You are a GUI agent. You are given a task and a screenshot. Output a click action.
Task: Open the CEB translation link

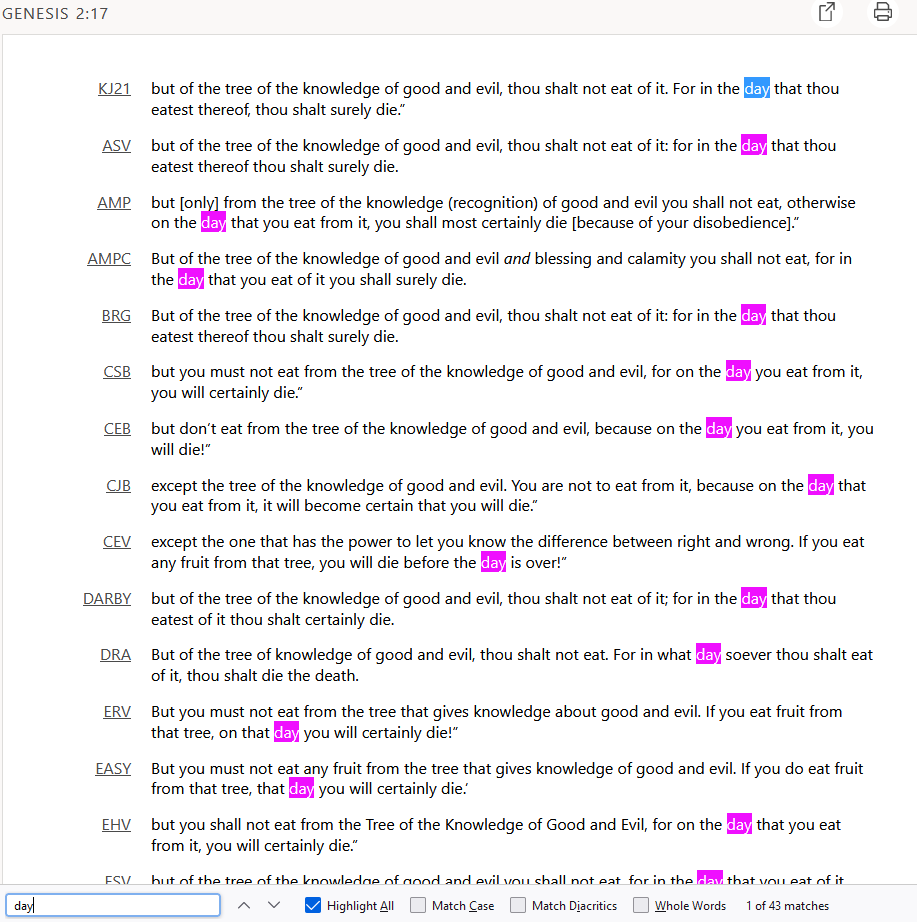pyautogui.click(x=117, y=429)
